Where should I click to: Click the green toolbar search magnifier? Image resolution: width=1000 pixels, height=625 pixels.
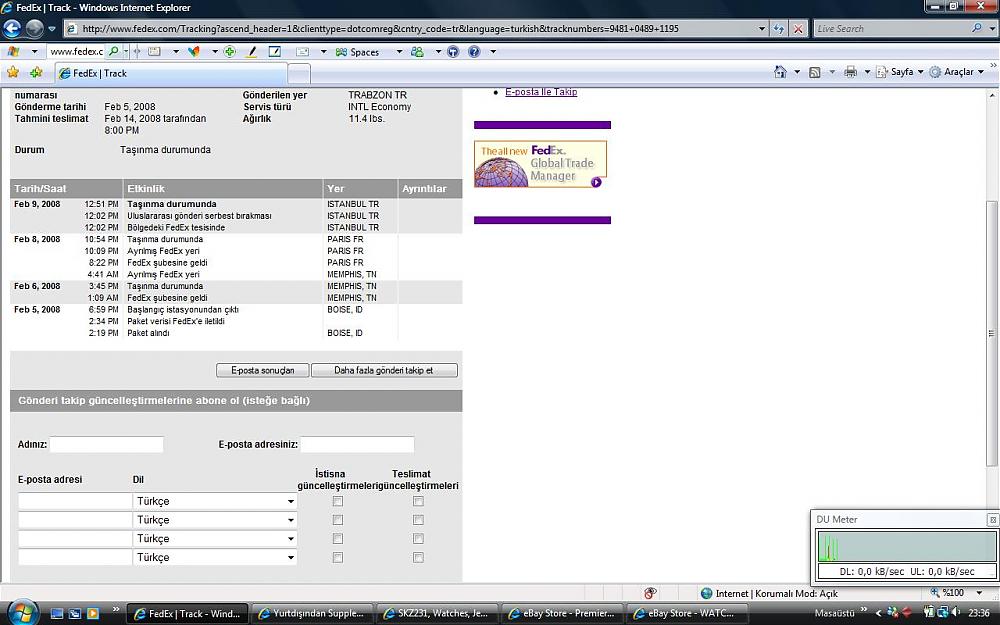coord(114,52)
